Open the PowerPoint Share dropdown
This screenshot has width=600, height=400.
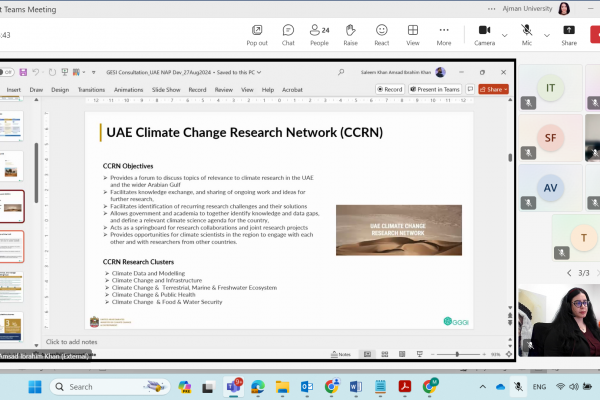[x=493, y=89]
